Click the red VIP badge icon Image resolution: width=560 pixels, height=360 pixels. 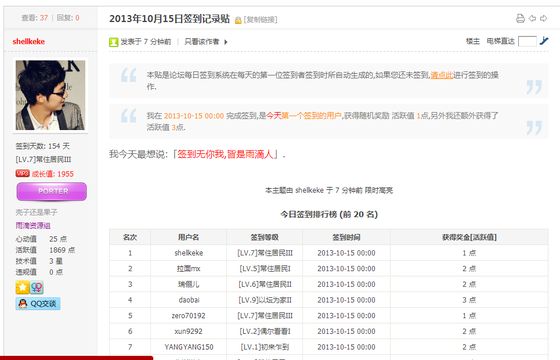[22, 173]
